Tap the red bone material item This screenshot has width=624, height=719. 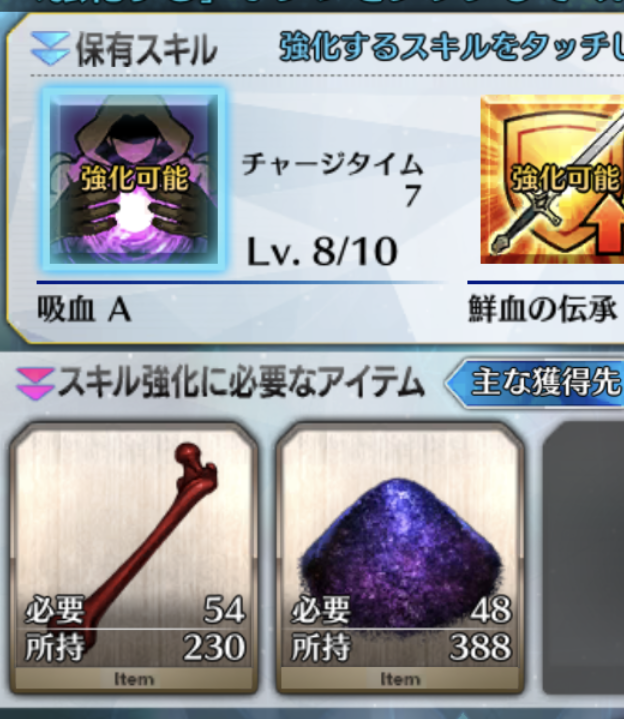[x=133, y=558]
